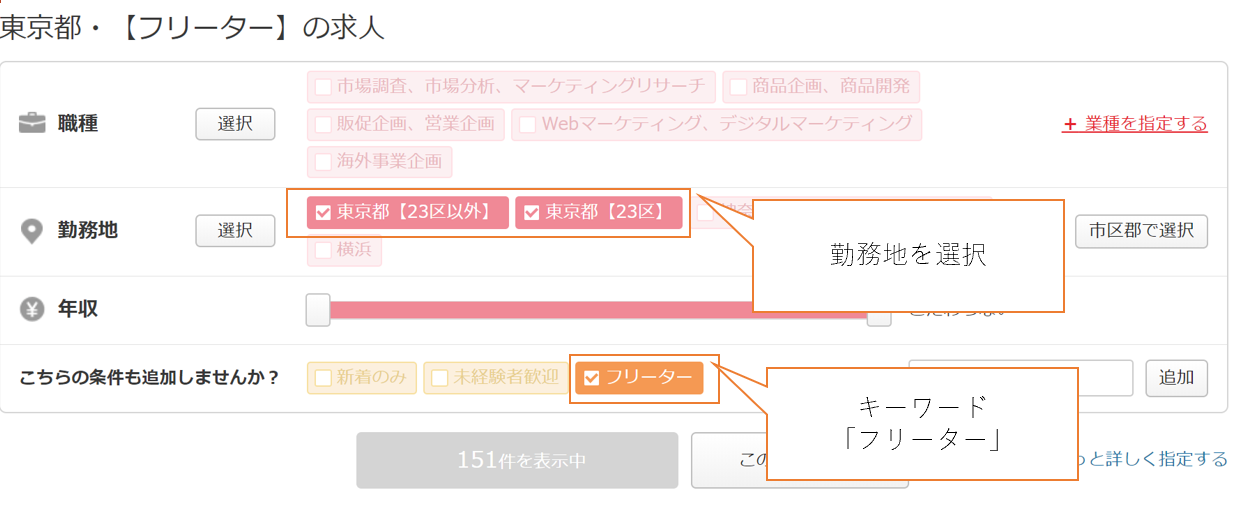
Task: Uncheck the 東京都【23区以外】 checkbox
Action: 323,213
